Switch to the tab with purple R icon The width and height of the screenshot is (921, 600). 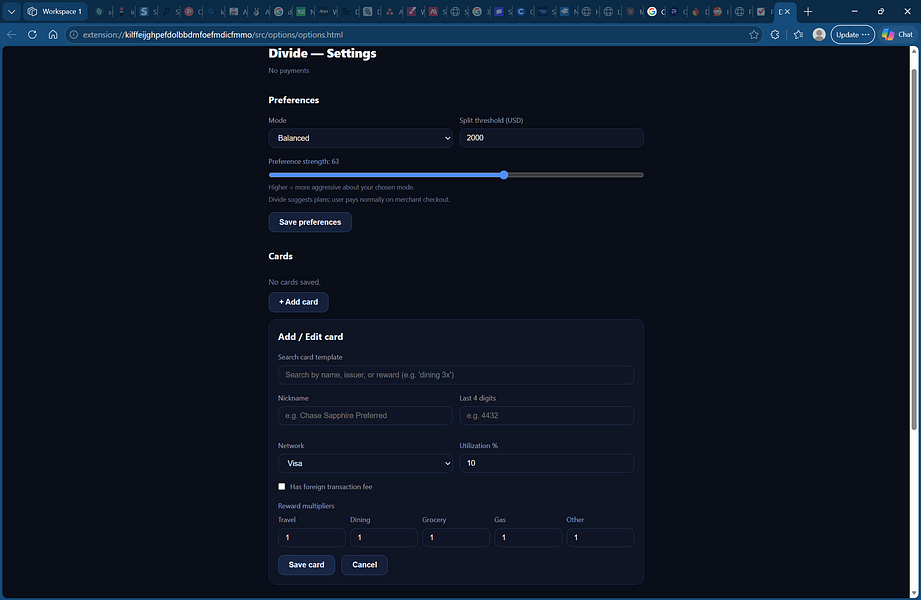coord(674,12)
